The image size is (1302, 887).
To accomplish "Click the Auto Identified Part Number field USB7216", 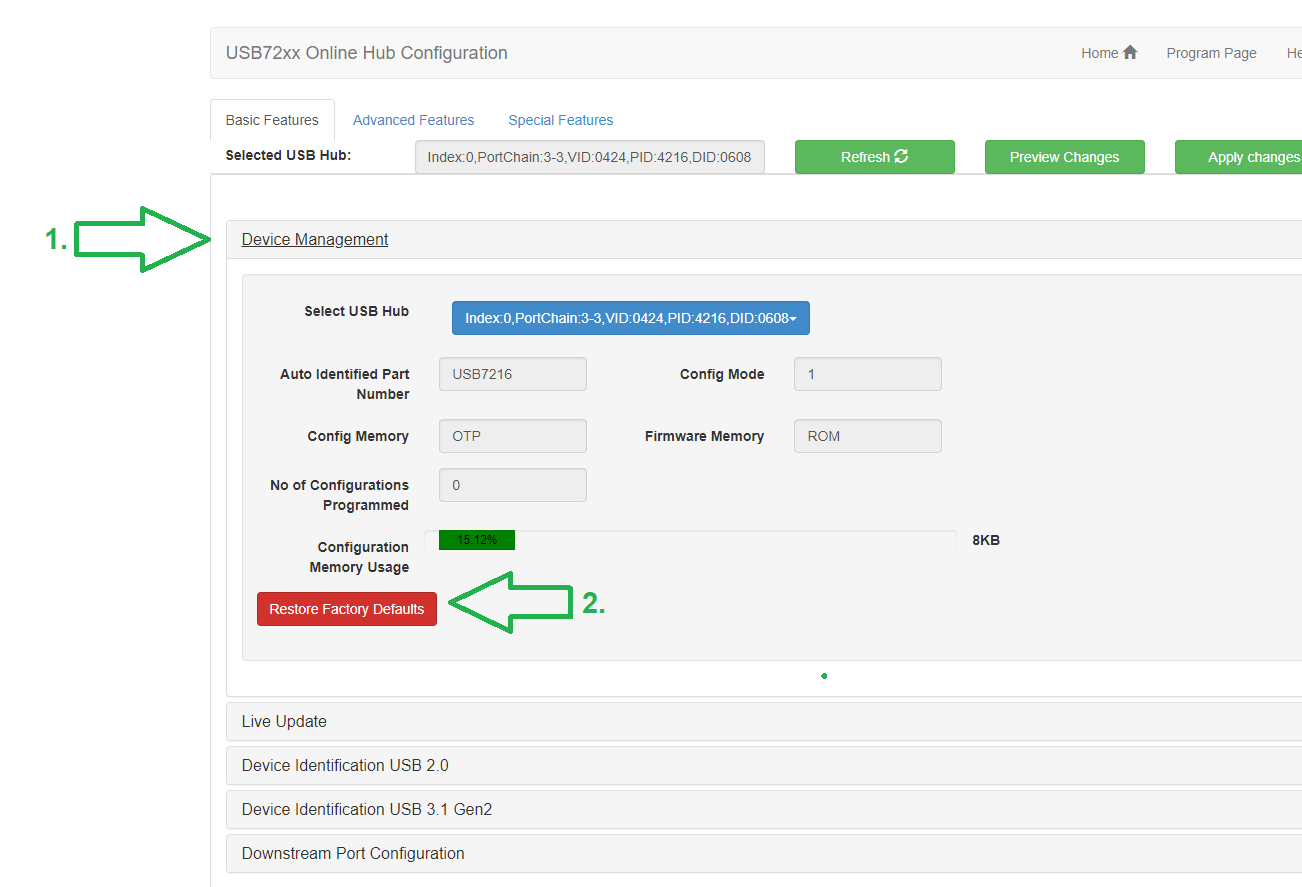I will 513,374.
